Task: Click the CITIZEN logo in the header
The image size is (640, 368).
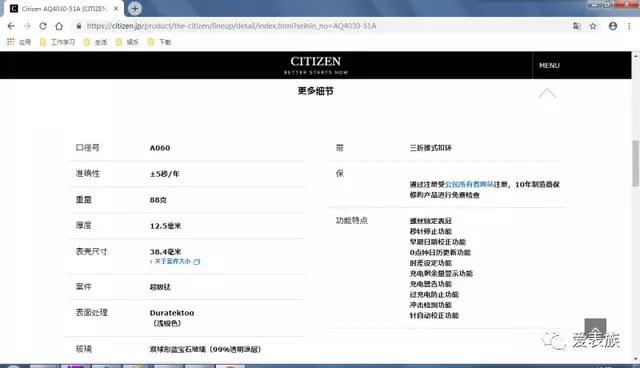Action: coord(316,65)
